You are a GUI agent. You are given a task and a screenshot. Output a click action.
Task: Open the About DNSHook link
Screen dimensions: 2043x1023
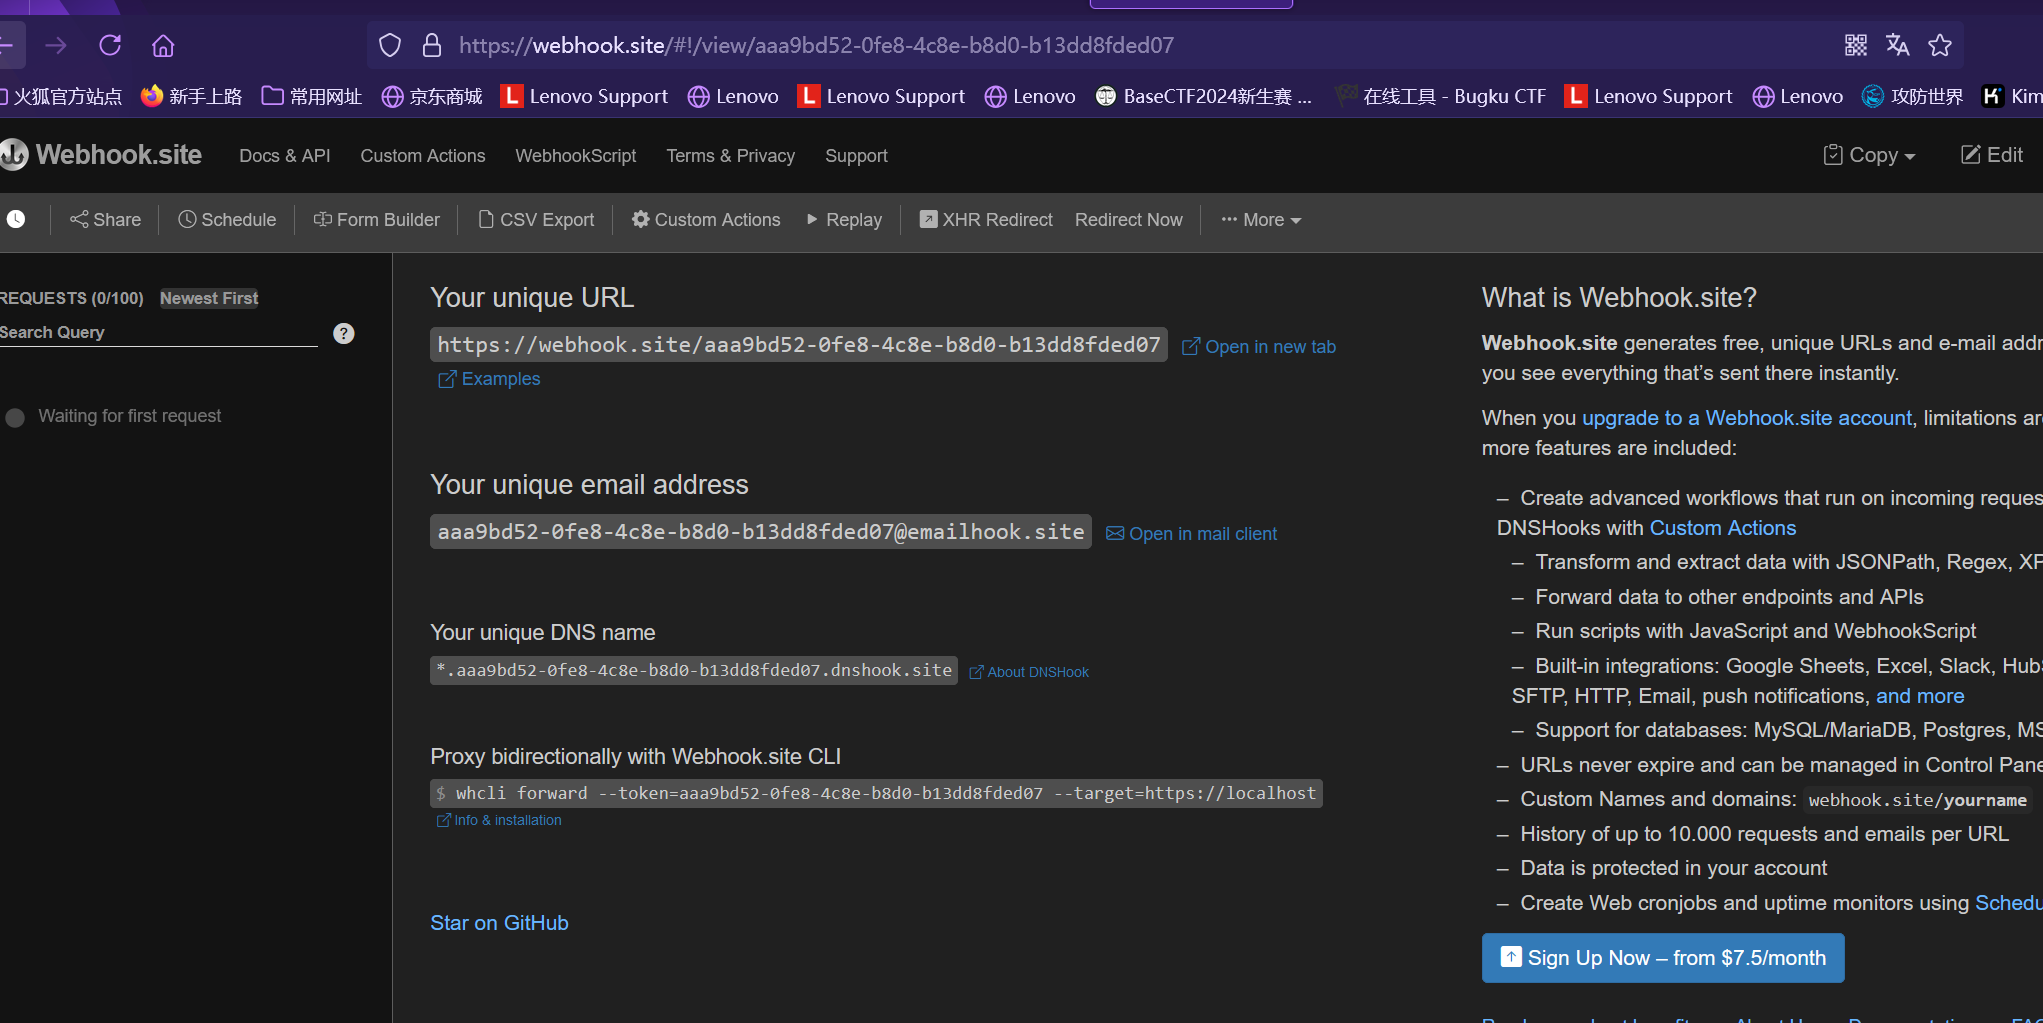(x=1029, y=672)
